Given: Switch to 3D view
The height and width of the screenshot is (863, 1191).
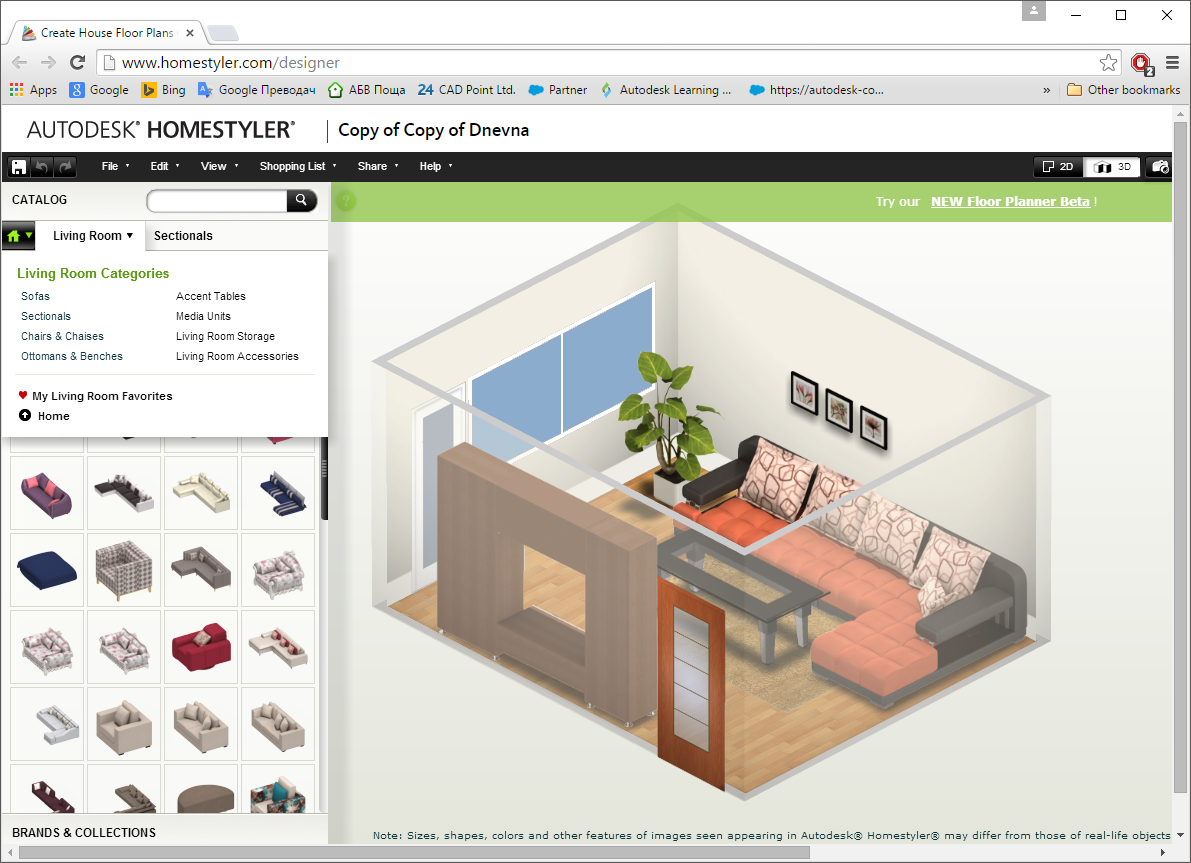Looking at the screenshot, I should pos(1113,167).
